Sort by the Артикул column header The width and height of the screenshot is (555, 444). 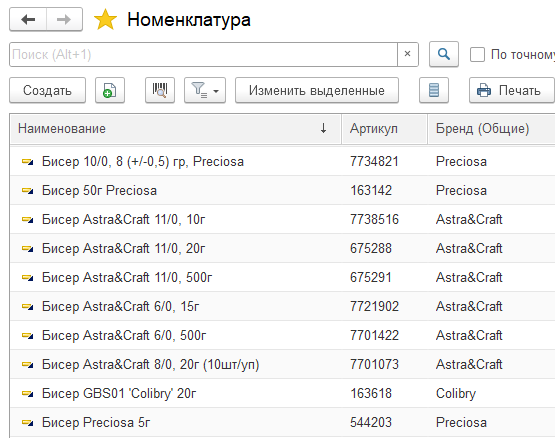[384, 129]
